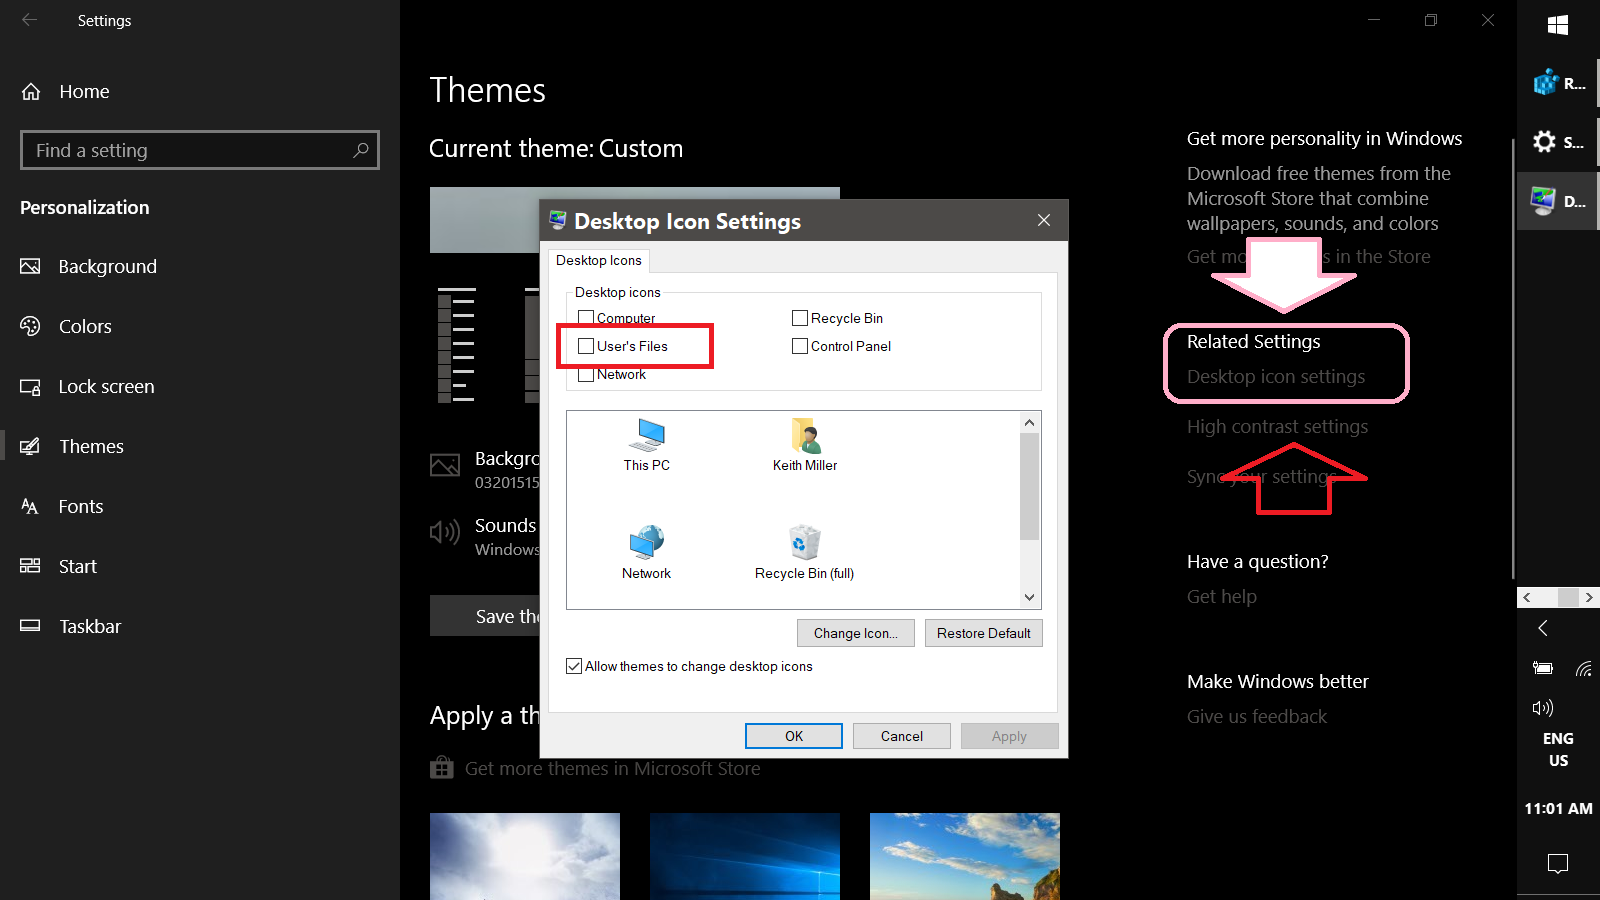
Task: Select the Keith Miller user folder icon
Action: click(805, 446)
